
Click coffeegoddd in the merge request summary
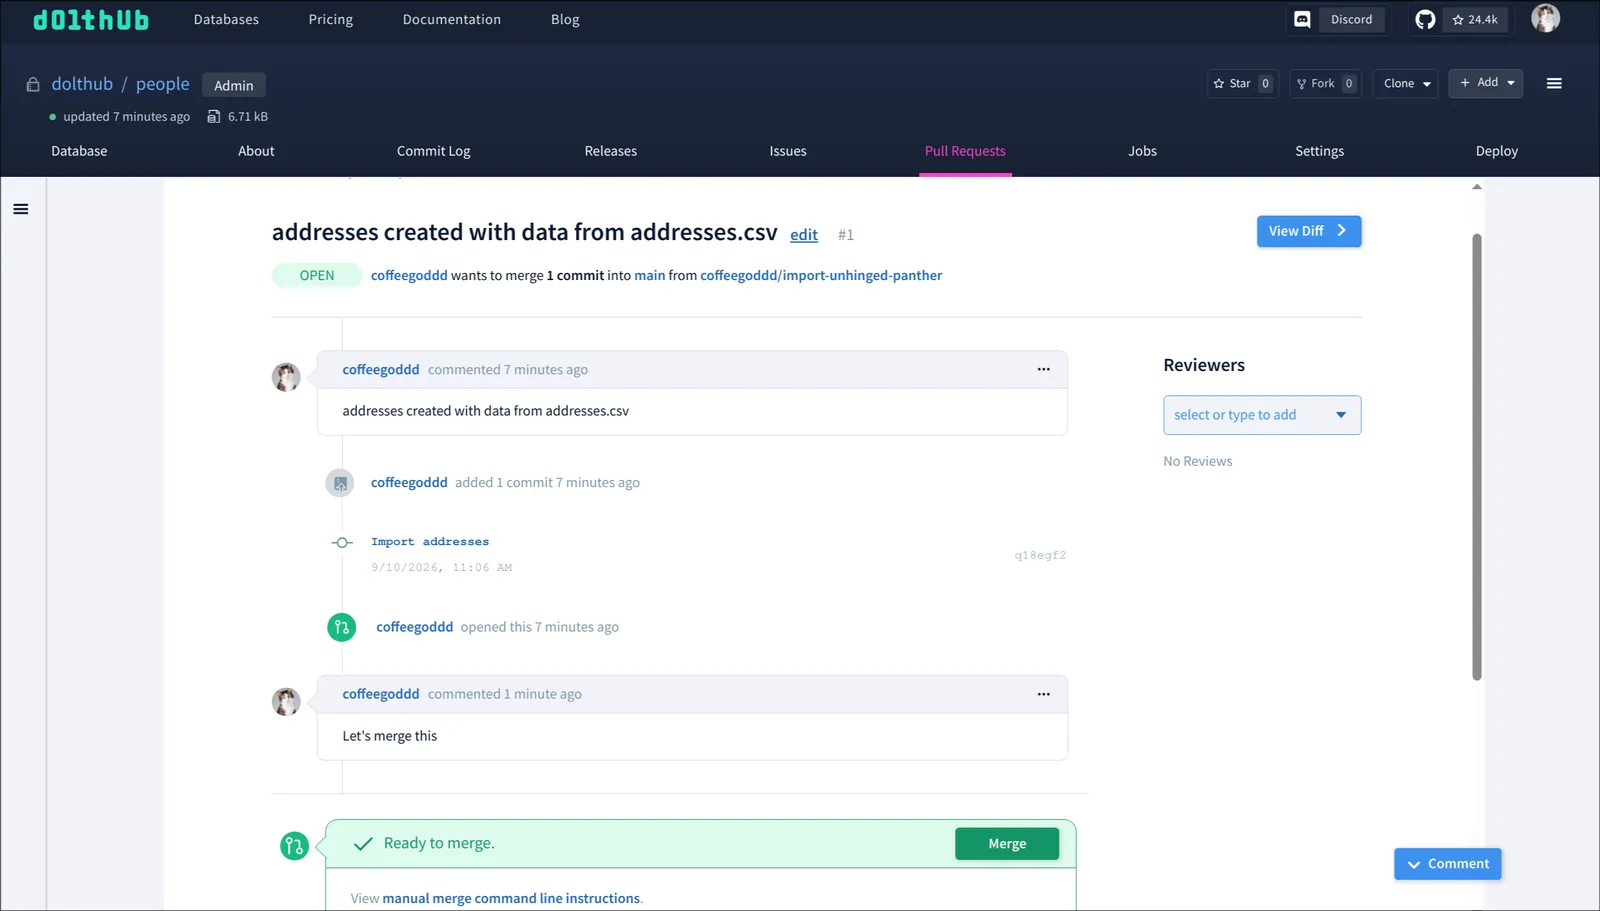(409, 276)
